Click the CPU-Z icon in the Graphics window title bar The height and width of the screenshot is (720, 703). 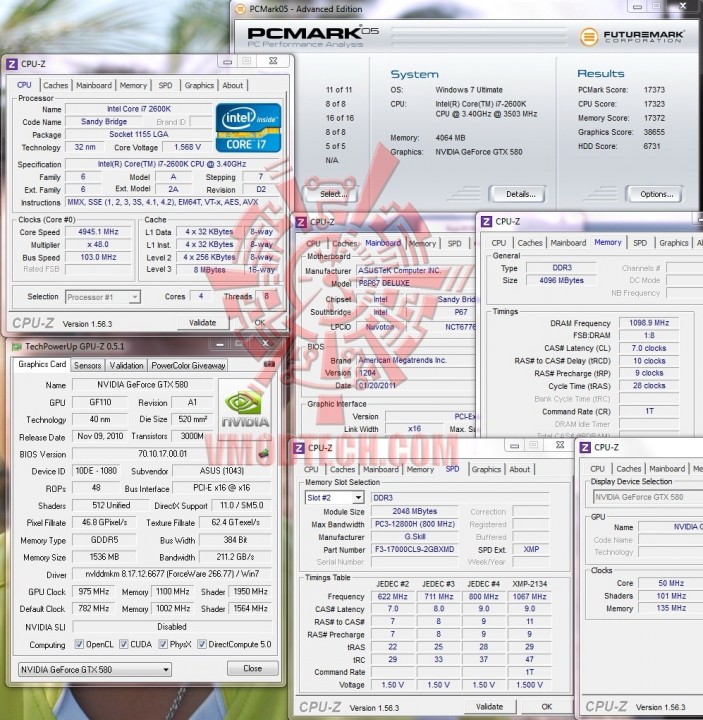pos(585,447)
